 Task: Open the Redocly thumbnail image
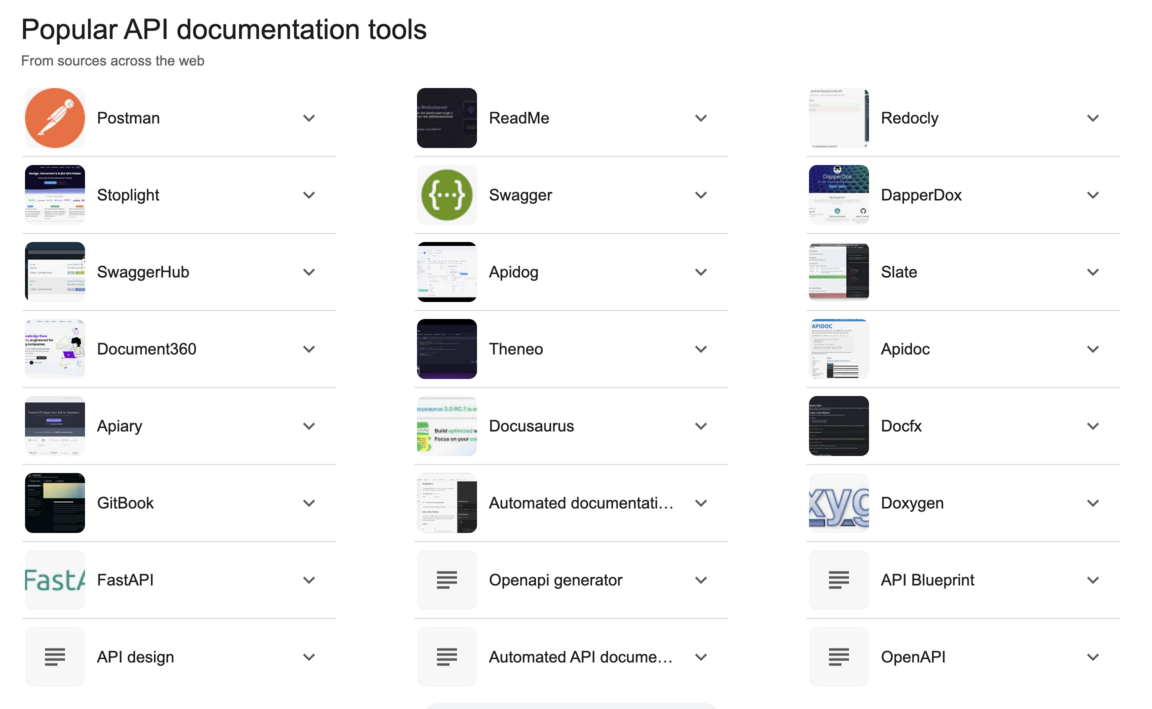[x=839, y=118]
